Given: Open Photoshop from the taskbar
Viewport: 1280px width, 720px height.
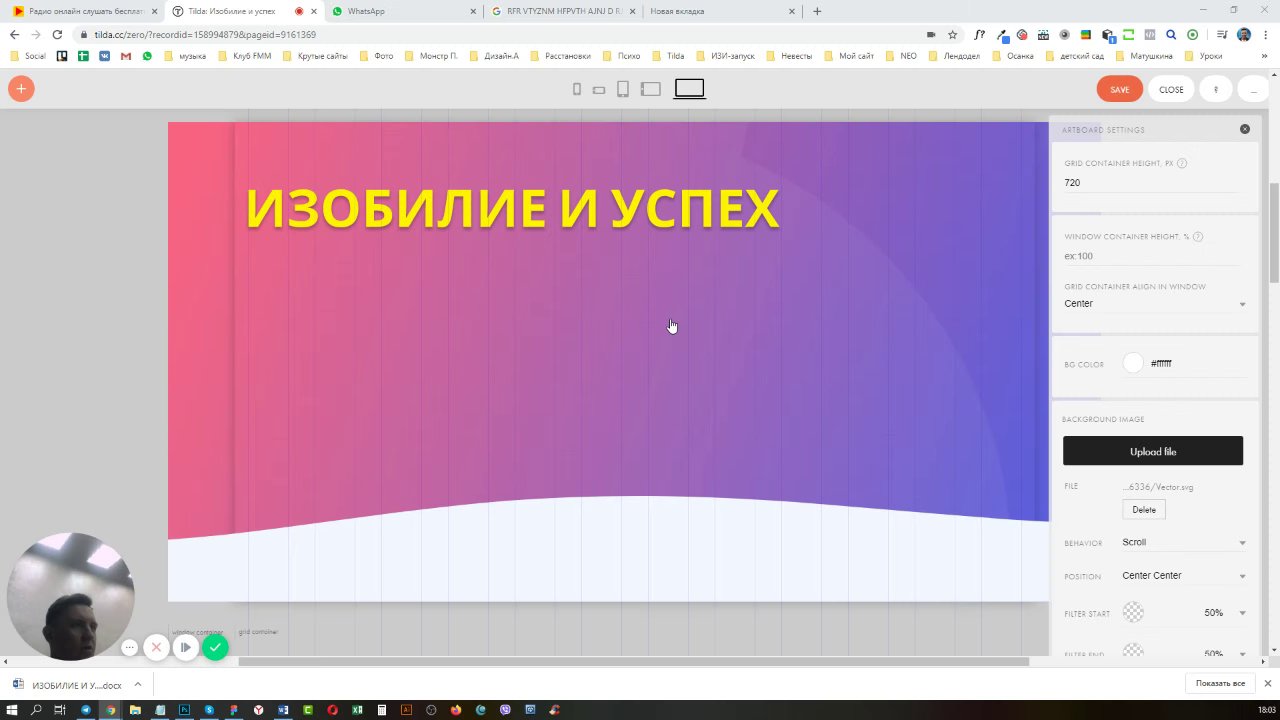Looking at the screenshot, I should click(185, 710).
